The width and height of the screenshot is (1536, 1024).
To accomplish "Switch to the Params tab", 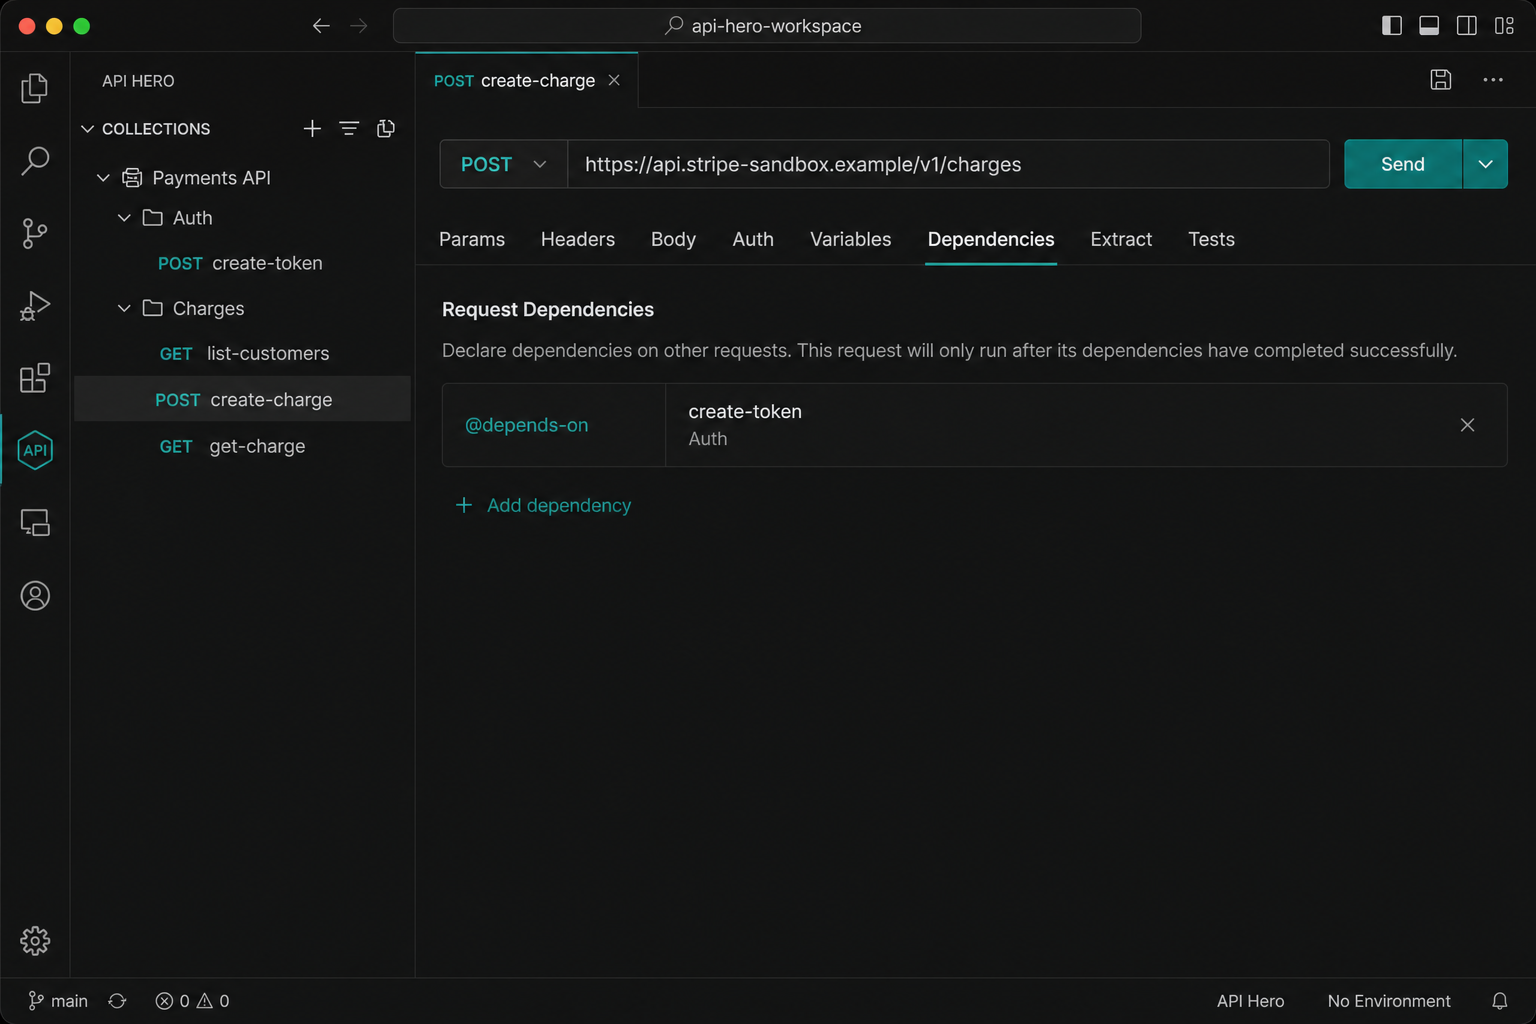I will click(472, 239).
